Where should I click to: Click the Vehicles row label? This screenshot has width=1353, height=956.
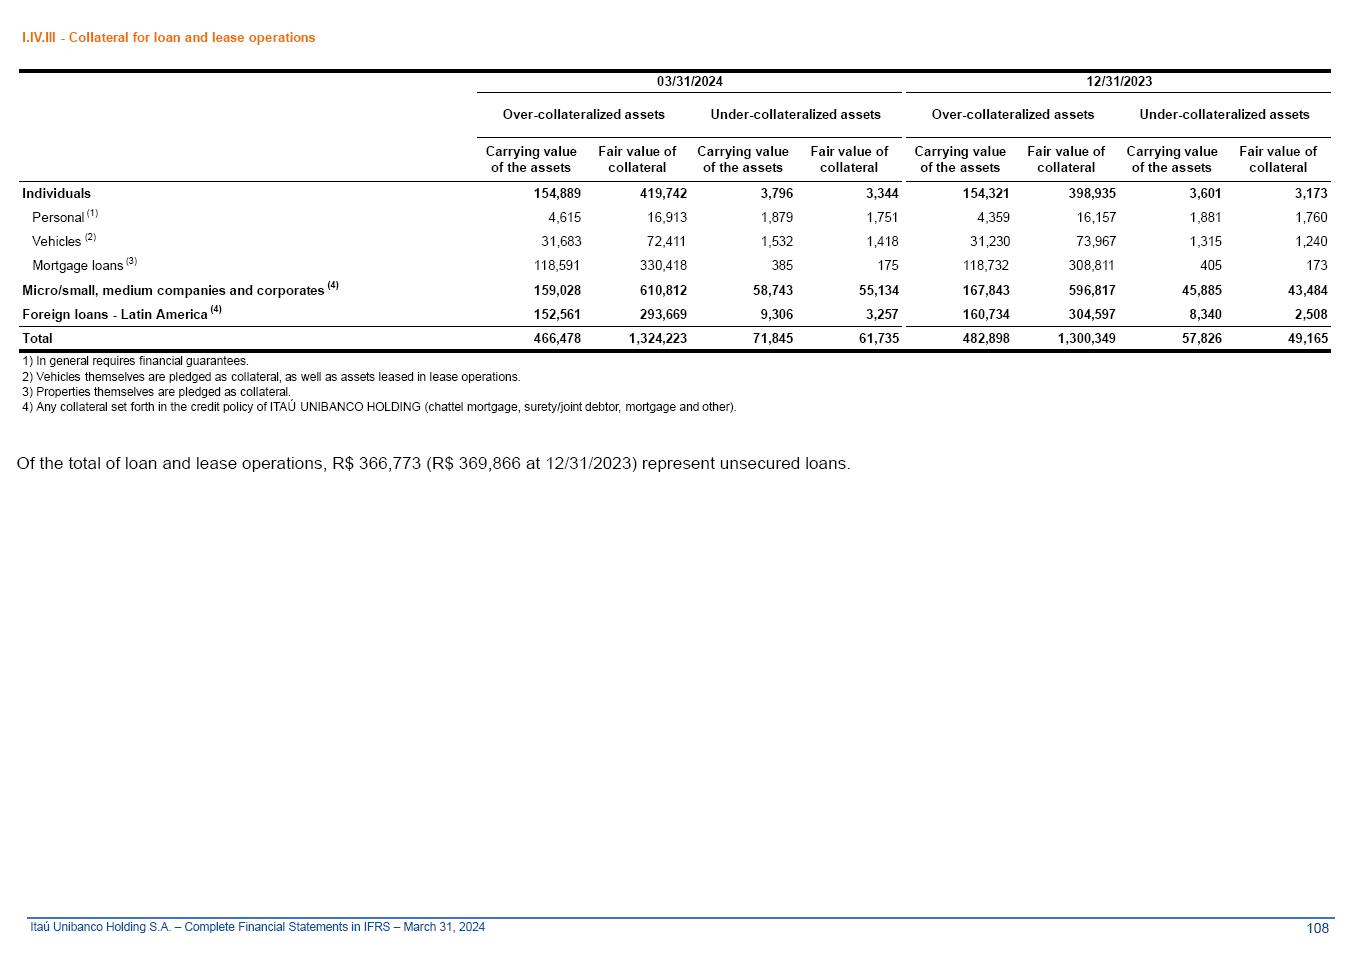pyautogui.click(x=56, y=242)
